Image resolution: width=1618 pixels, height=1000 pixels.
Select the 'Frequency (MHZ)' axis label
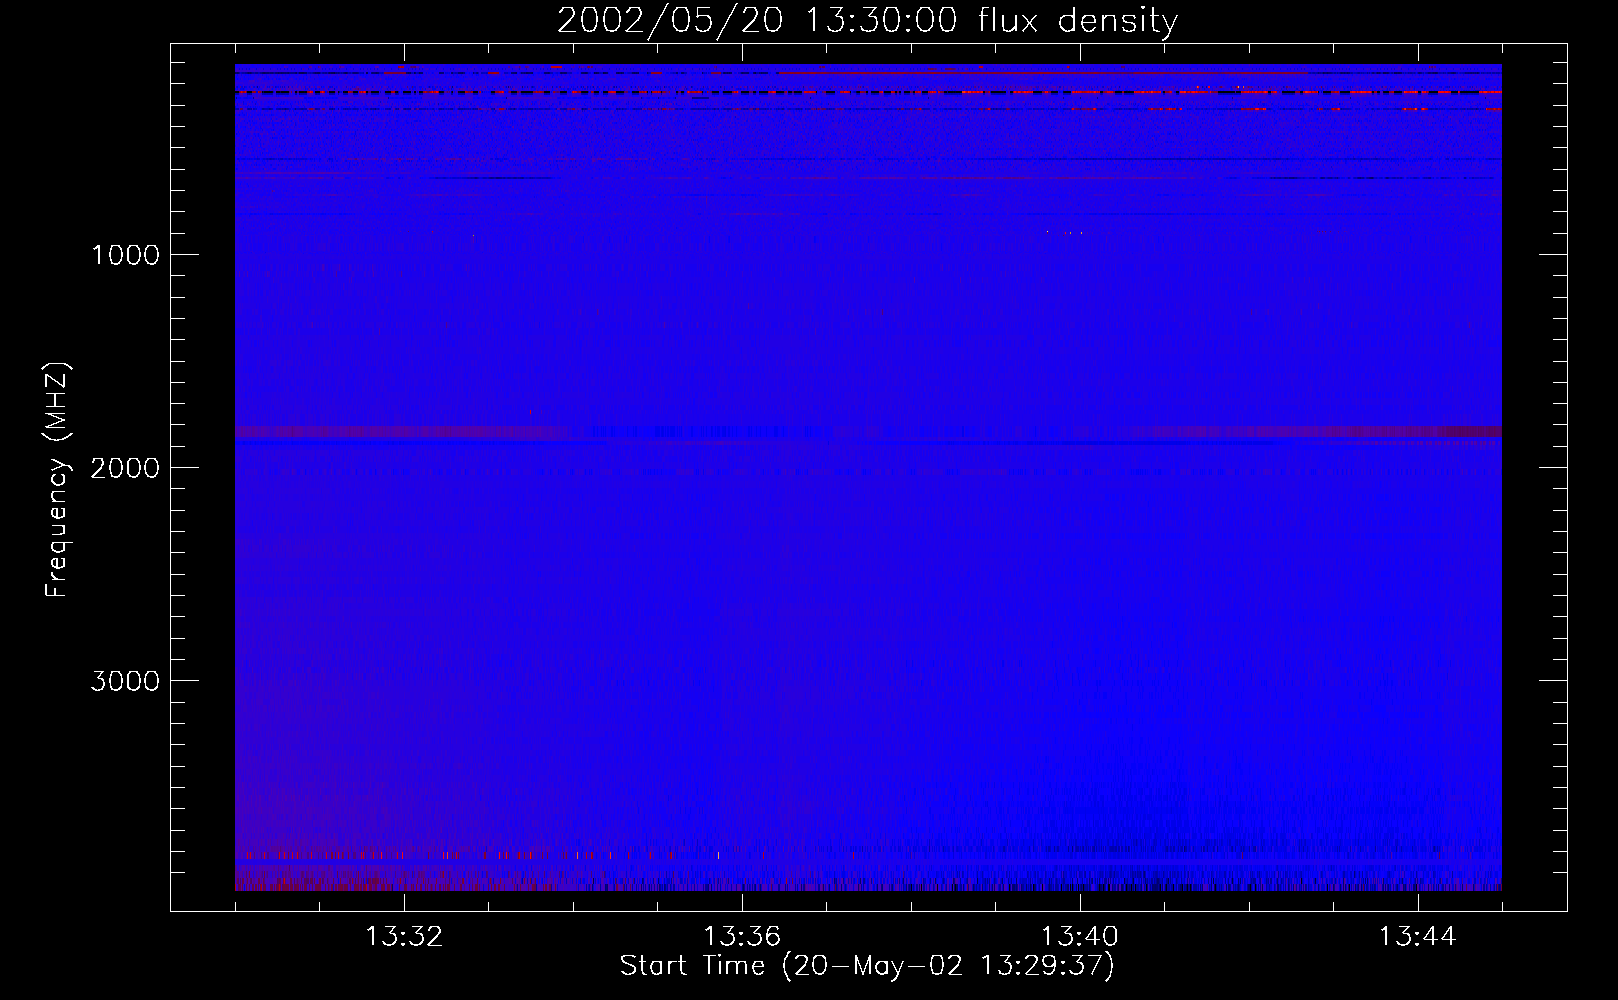pos(57,480)
